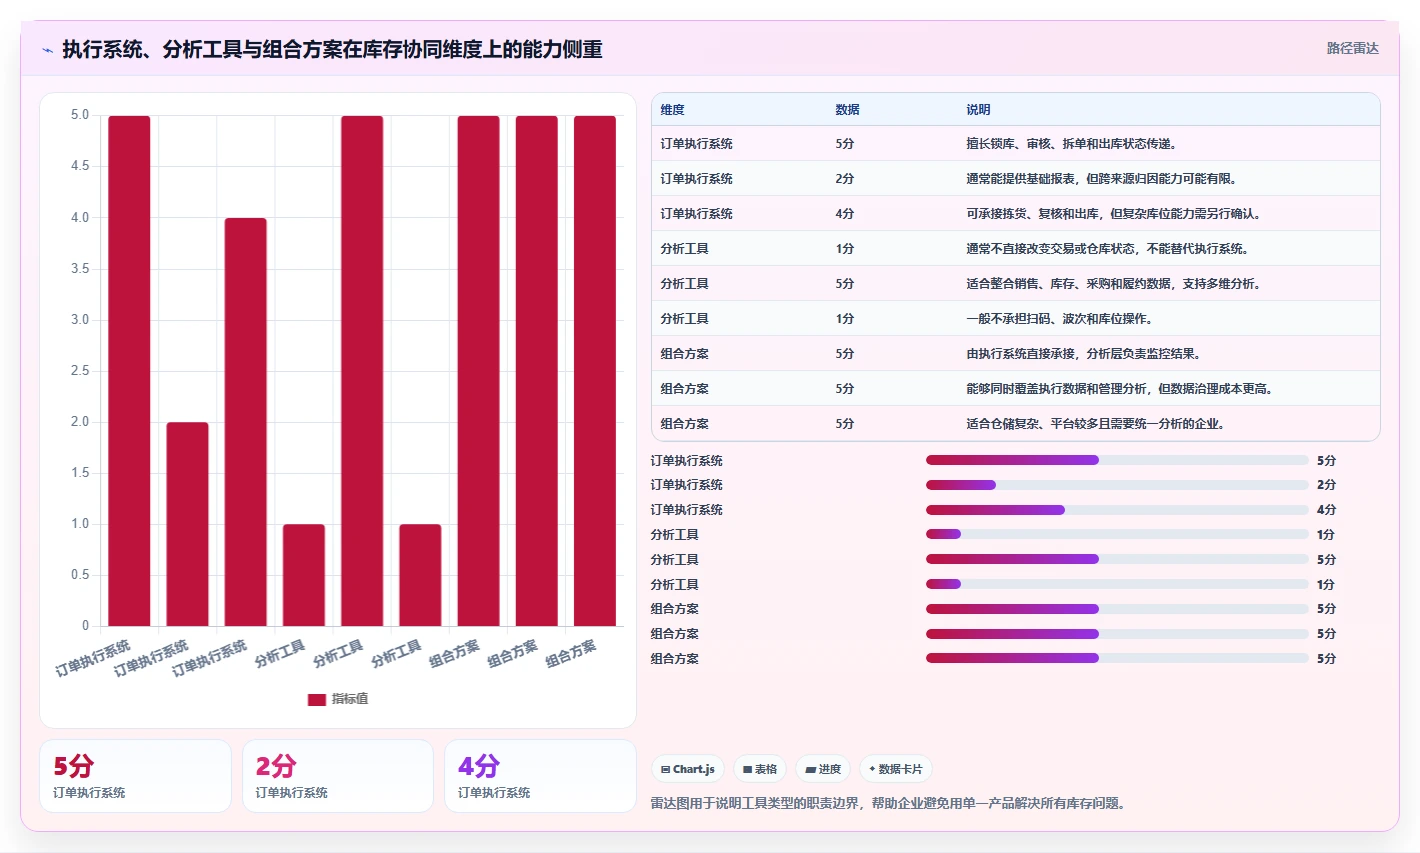This screenshot has width=1420, height=853.
Task: Click the 订单执行系统 bar reaching 4.0
Action: (245, 422)
